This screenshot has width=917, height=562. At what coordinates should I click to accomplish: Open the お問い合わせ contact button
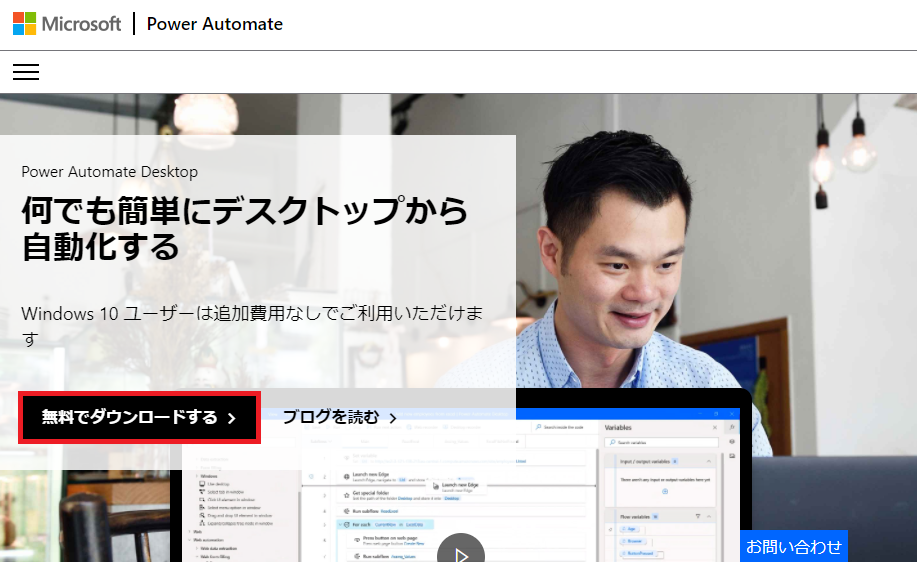click(x=794, y=546)
